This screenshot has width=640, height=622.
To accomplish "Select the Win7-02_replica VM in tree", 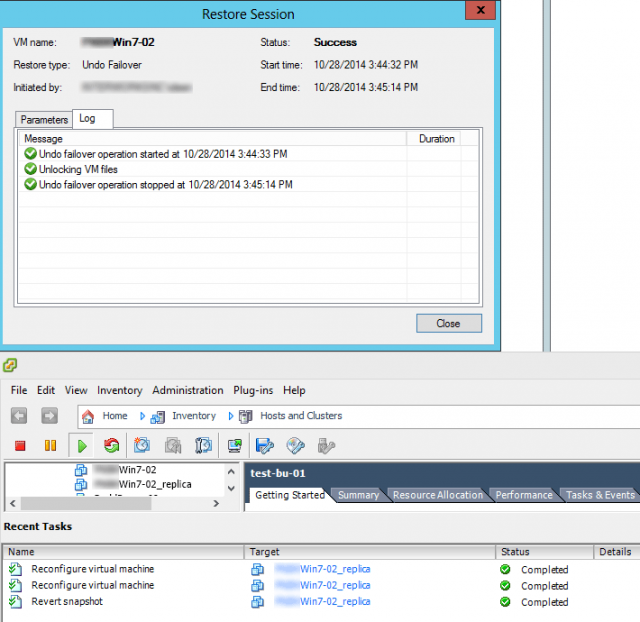I will click(x=154, y=484).
